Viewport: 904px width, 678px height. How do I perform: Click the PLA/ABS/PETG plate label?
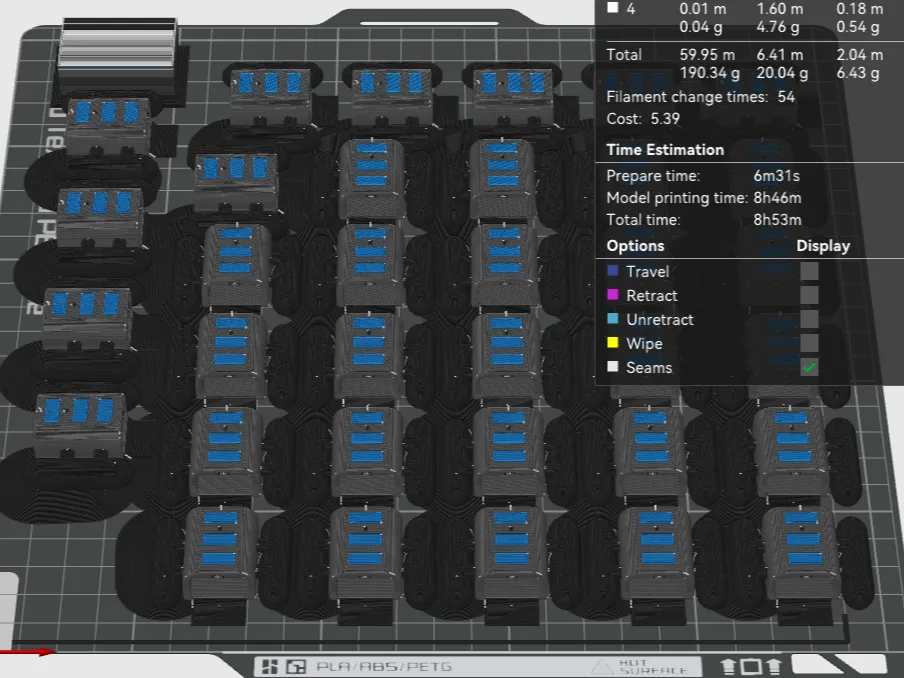coord(384,667)
